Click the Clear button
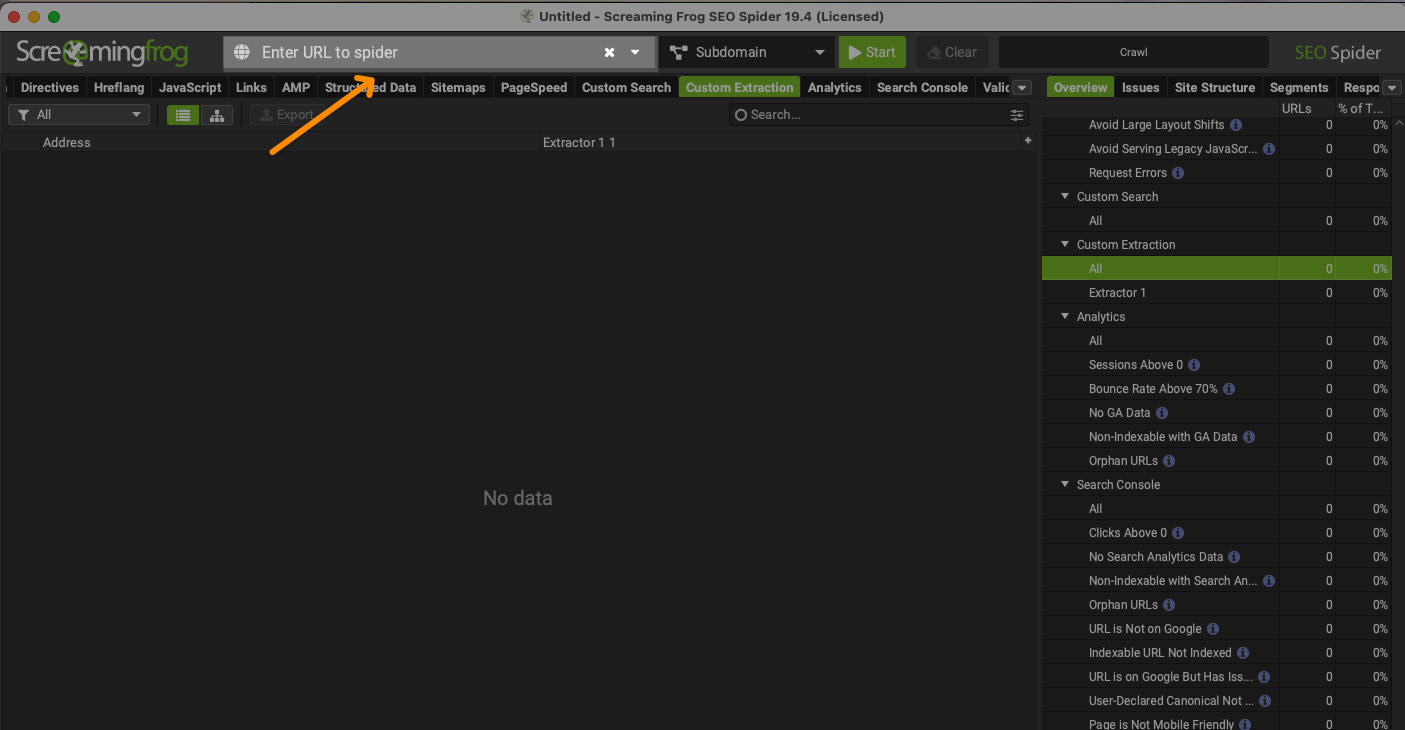This screenshot has width=1405, height=730. coord(951,52)
